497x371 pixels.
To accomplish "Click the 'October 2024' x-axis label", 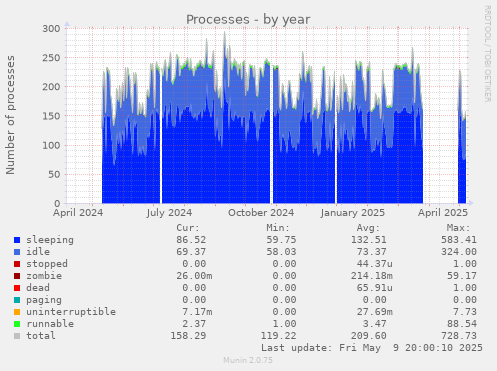I will [261, 213].
